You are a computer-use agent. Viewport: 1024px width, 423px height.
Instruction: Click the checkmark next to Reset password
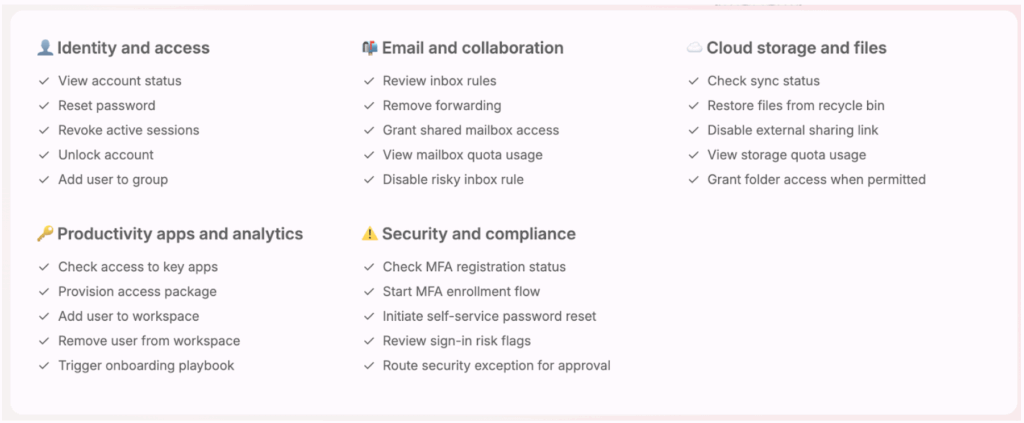click(x=44, y=106)
